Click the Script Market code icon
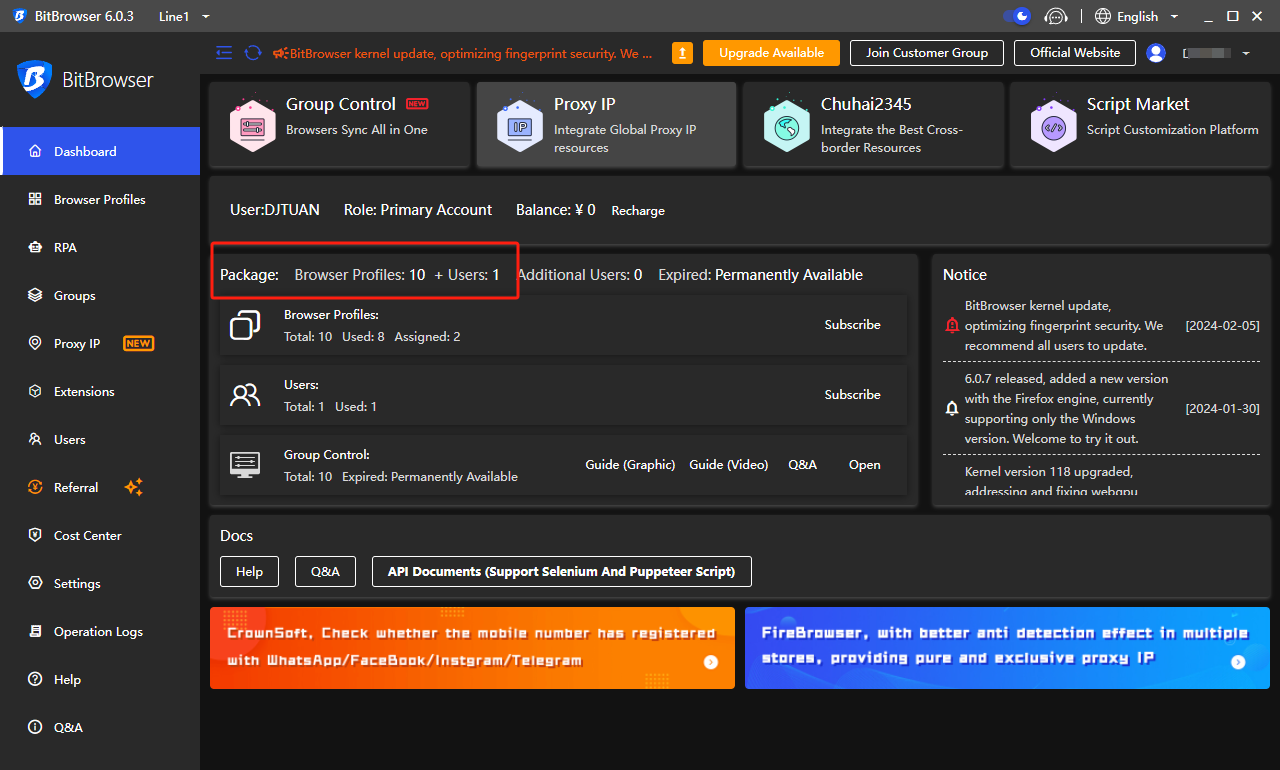This screenshot has width=1280, height=770. [1053, 125]
